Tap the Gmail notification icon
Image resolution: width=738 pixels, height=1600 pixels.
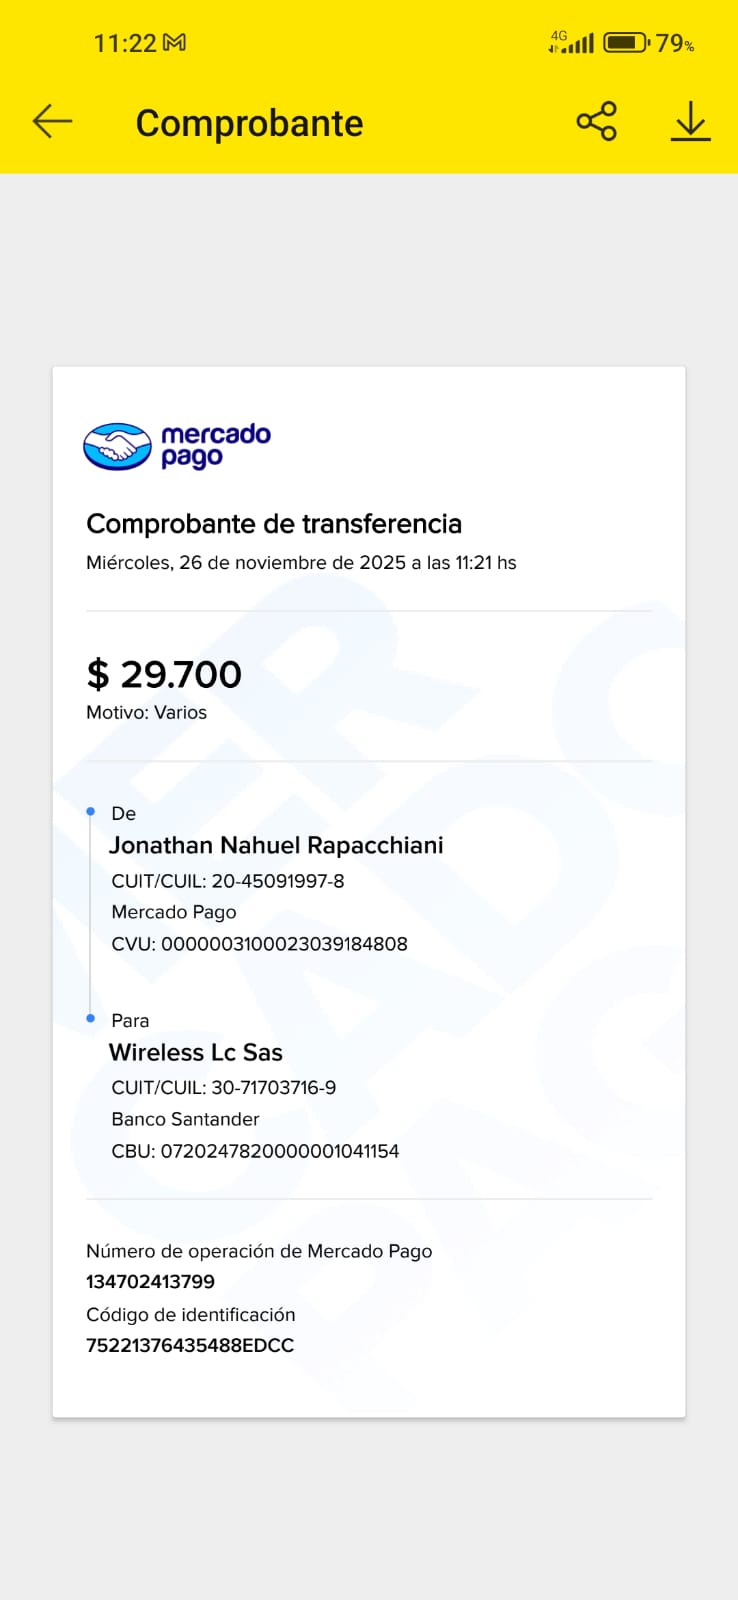174,43
